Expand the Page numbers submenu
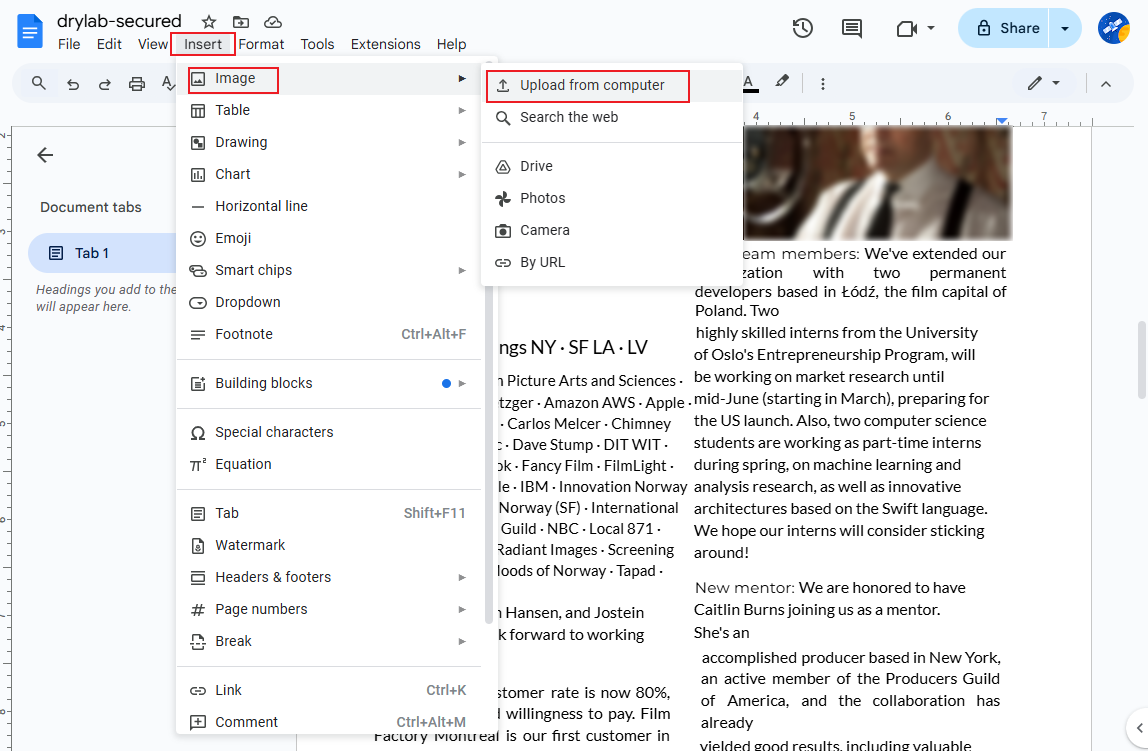The image size is (1148, 751). pyautogui.click(x=329, y=610)
